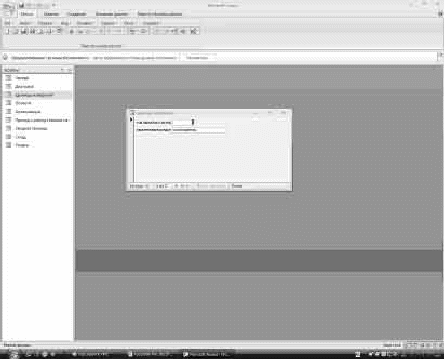Click the last icon on the classic toolbar row

point(194,31)
